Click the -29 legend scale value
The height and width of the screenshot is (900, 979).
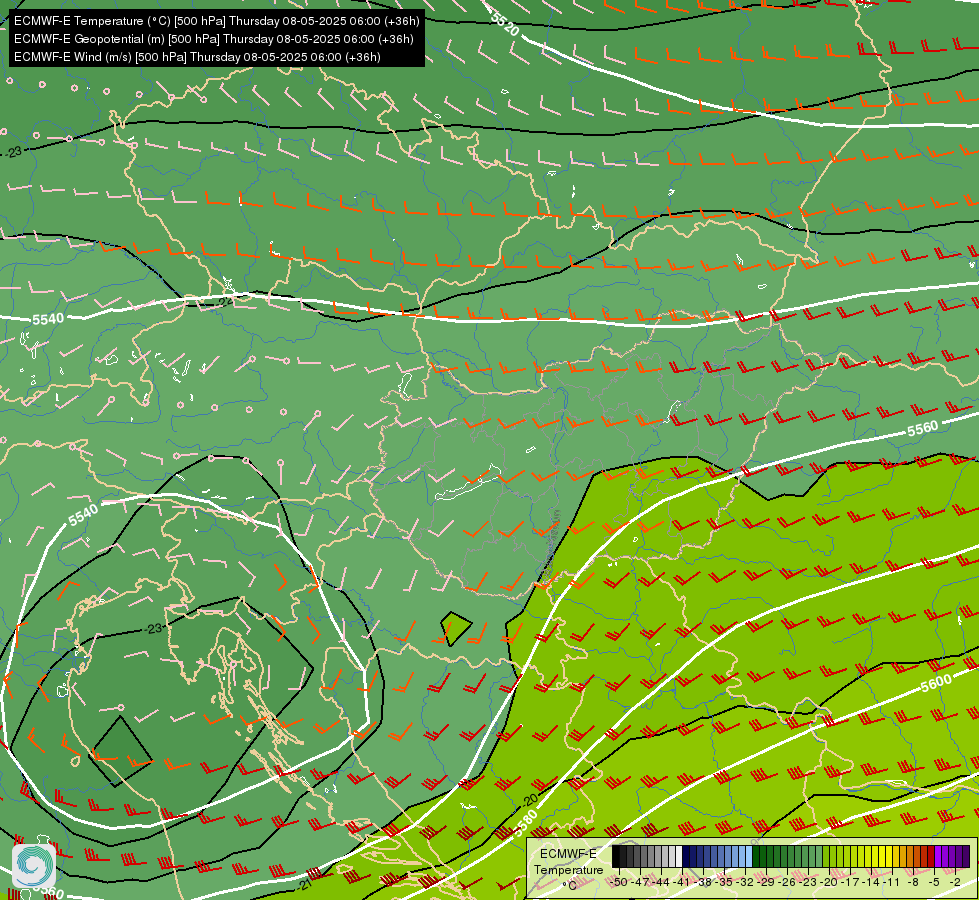click(767, 882)
